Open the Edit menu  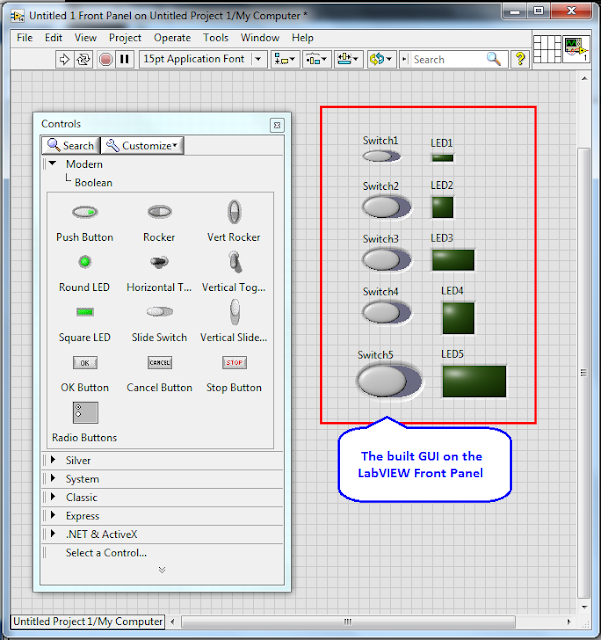point(53,38)
